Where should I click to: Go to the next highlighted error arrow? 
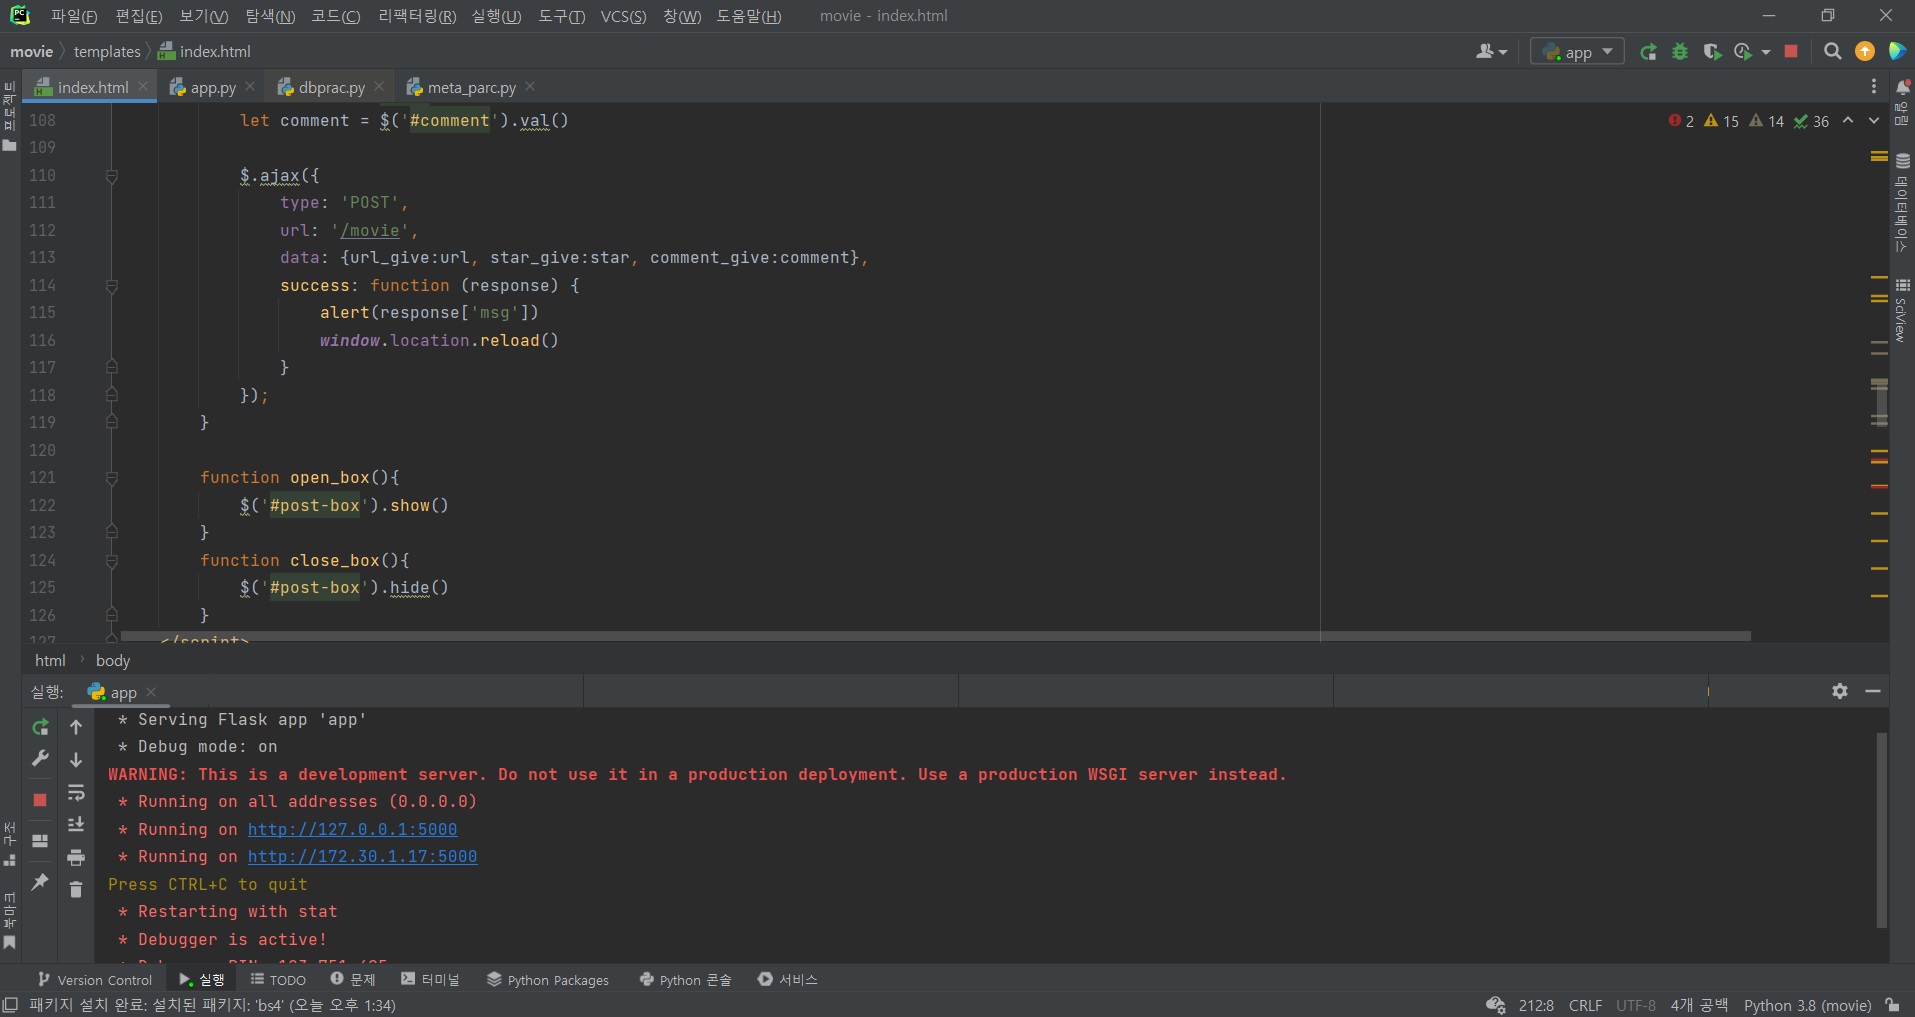[x=1874, y=121]
